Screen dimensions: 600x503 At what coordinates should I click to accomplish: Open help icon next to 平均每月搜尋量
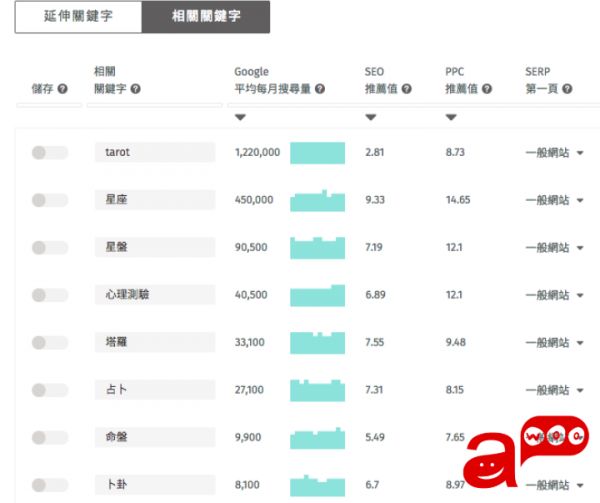point(320,89)
